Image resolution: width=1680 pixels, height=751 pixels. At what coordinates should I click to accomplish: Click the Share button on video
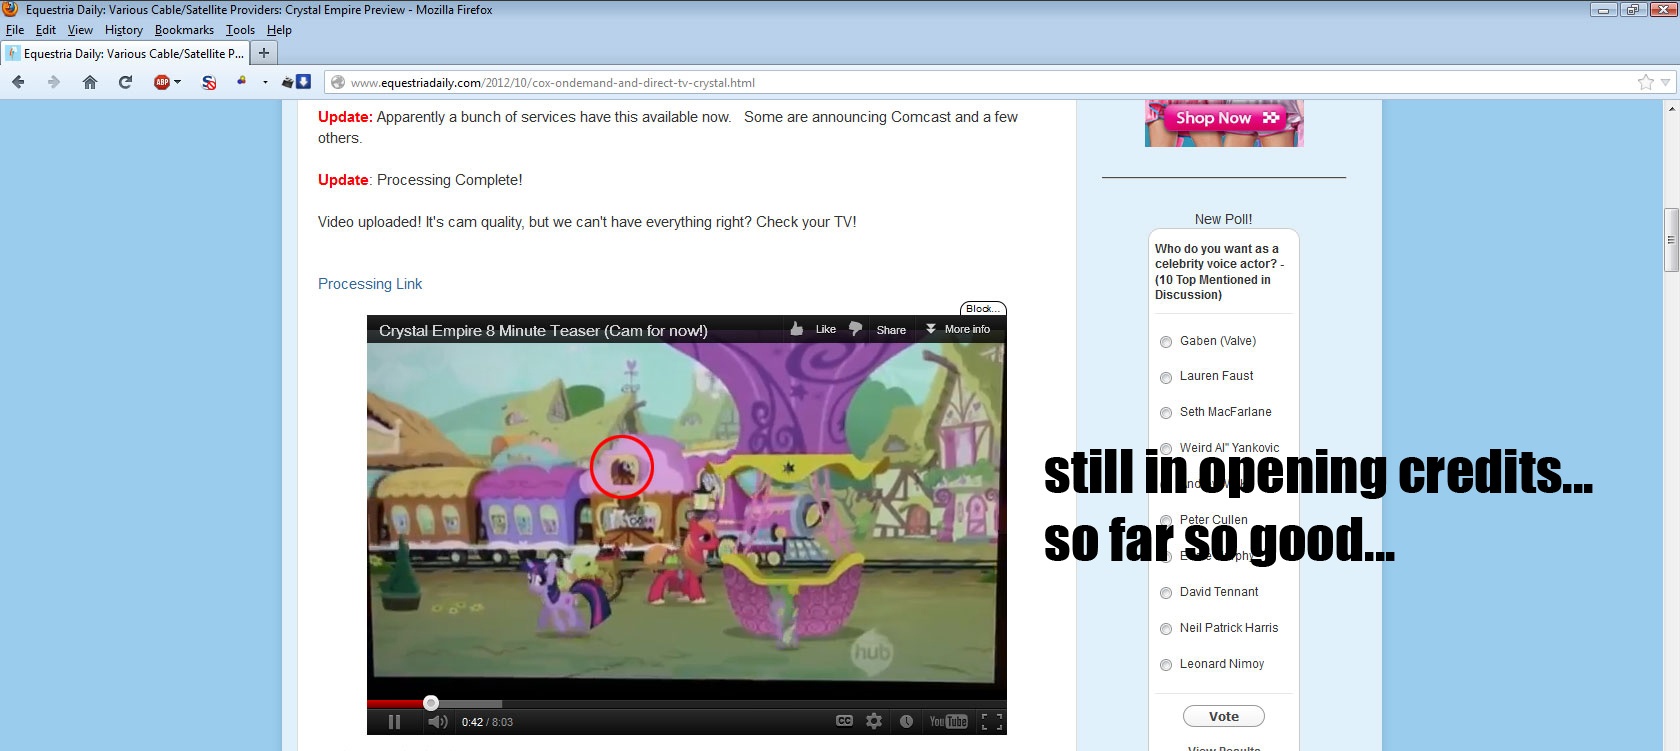[891, 329]
